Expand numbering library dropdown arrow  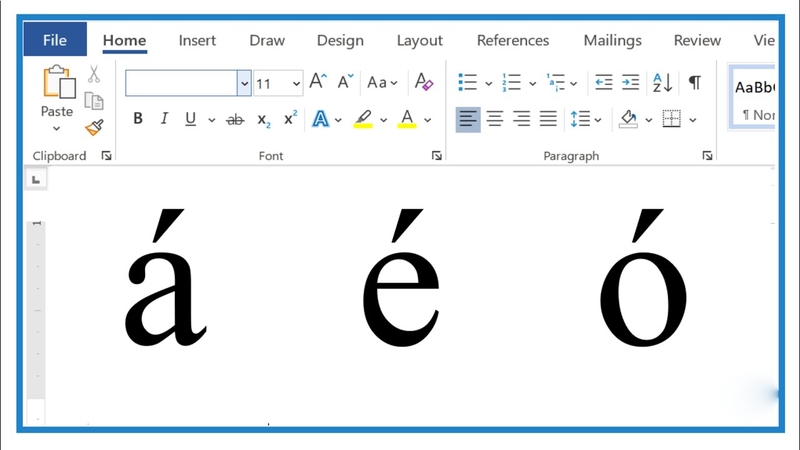[x=532, y=84]
